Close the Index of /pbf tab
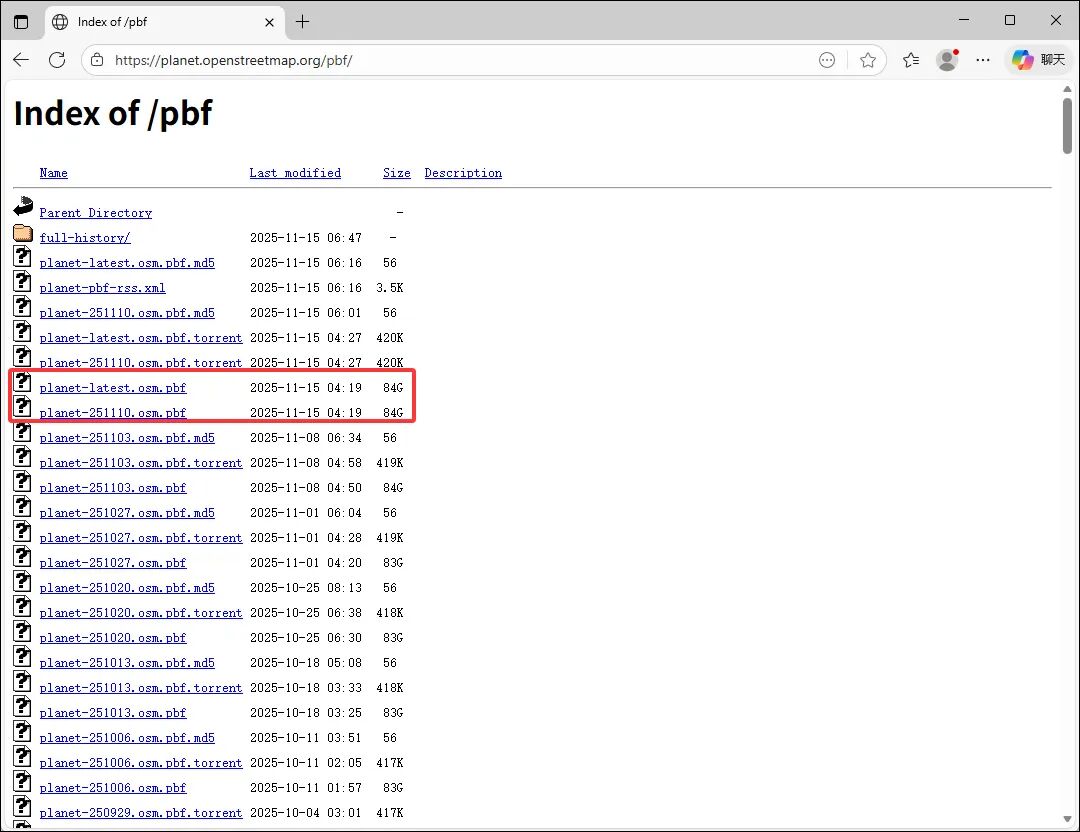 click(269, 22)
